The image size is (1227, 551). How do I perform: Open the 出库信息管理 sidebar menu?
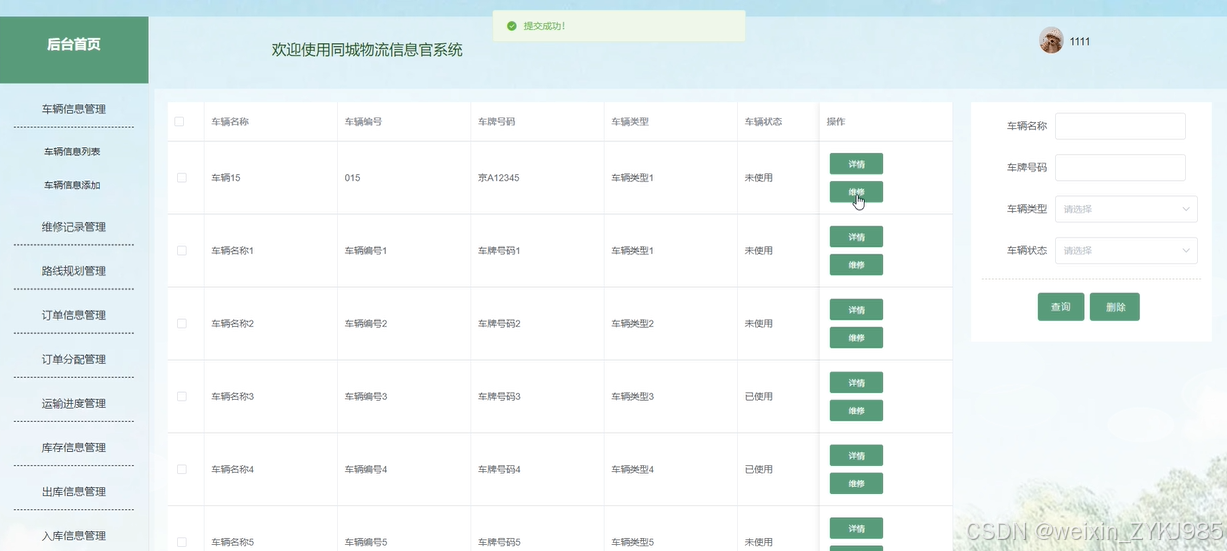pos(74,491)
